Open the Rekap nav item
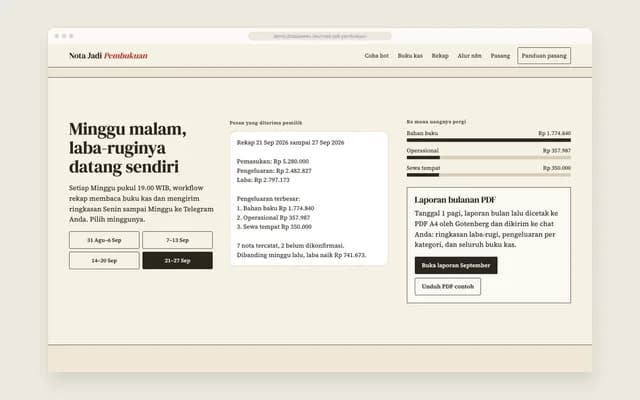 [440, 56]
